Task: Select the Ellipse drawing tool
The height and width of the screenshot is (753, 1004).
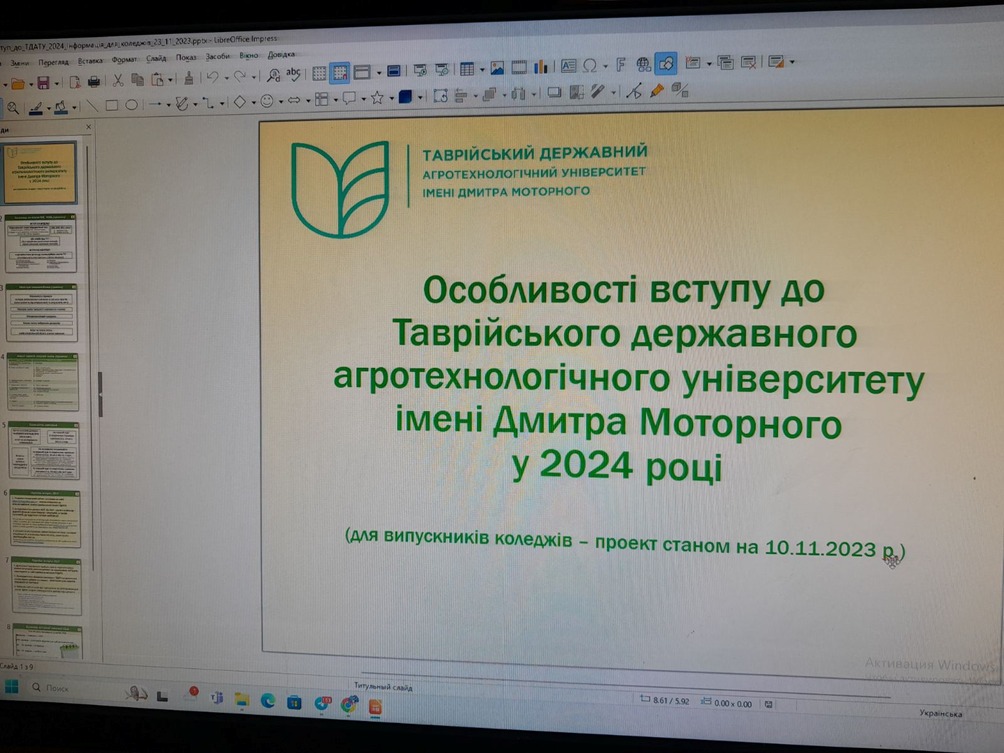Action: (131, 104)
